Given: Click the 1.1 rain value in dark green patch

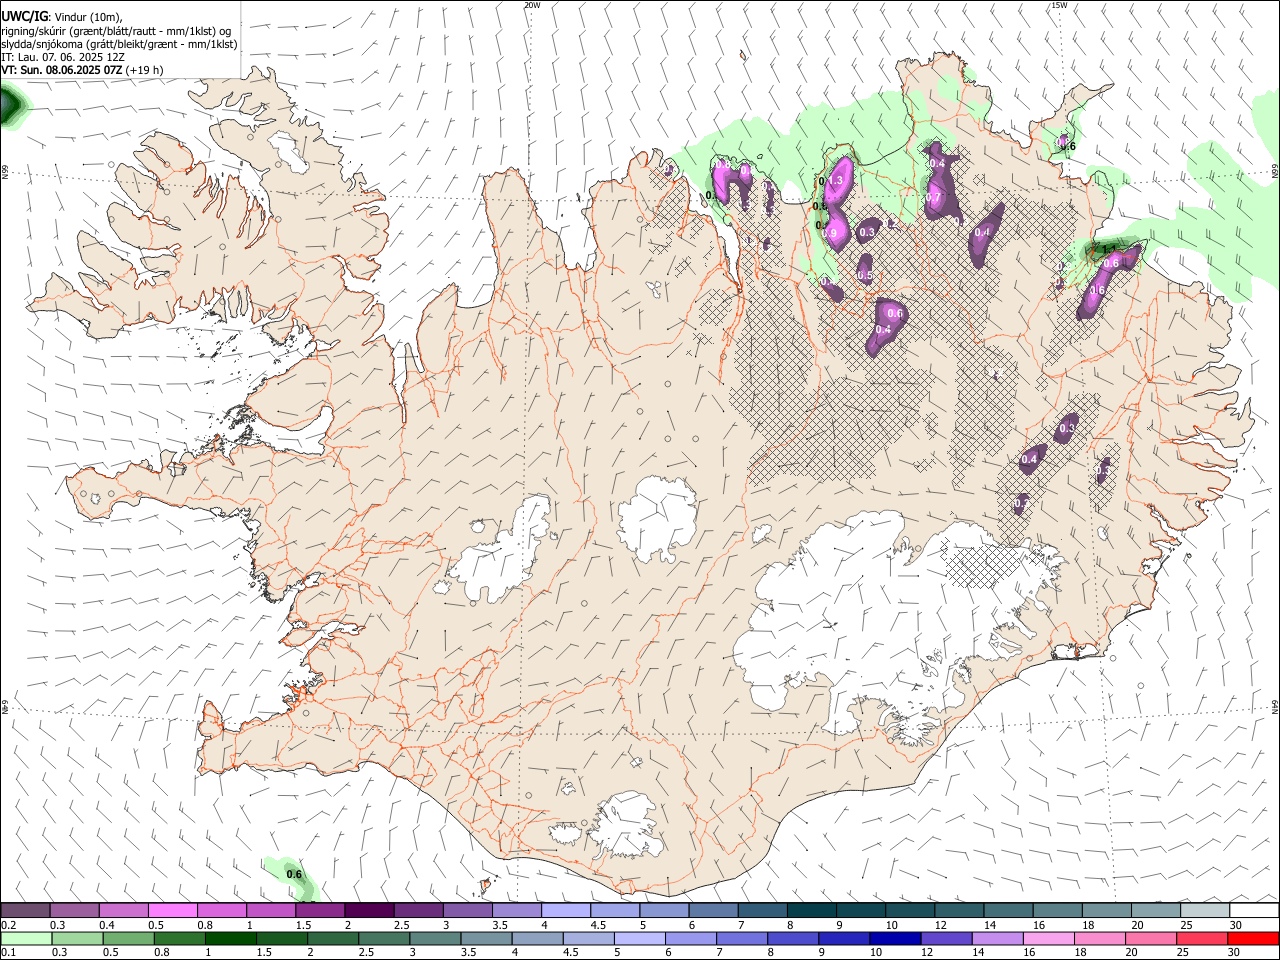Looking at the screenshot, I should pos(1108,249).
